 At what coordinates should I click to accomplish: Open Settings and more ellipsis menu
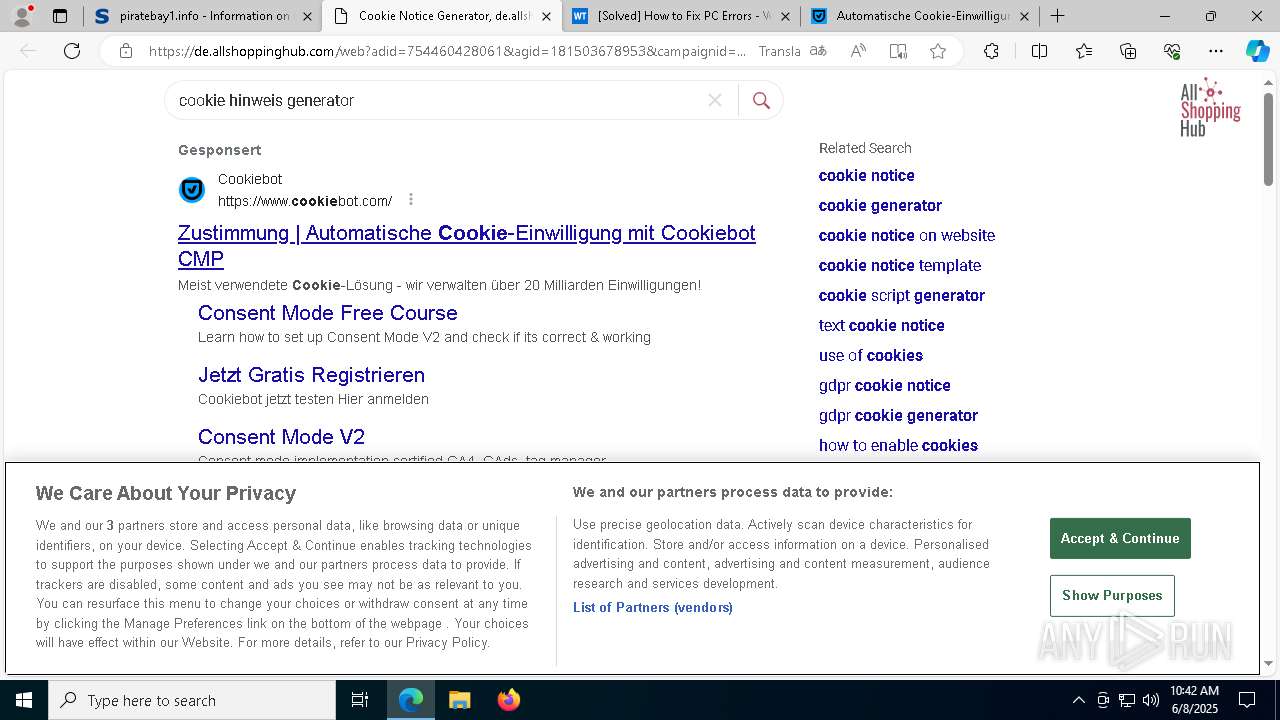tap(1216, 51)
